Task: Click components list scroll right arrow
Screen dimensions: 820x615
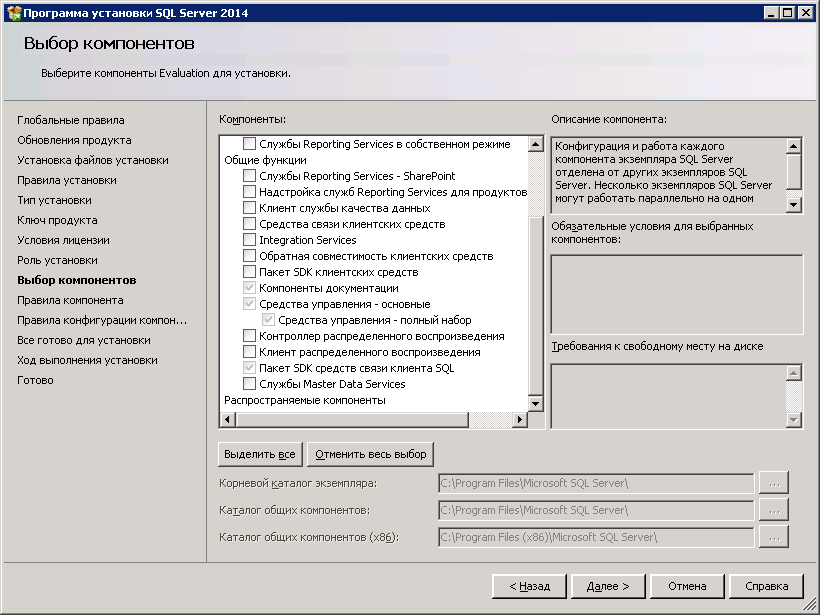Action: click(519, 419)
